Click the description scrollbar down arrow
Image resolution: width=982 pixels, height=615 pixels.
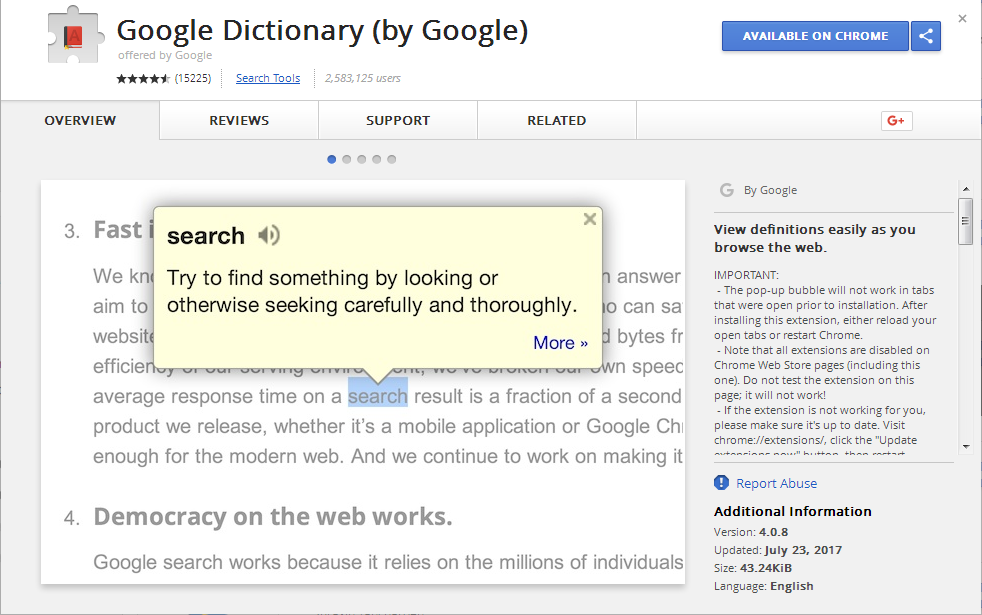tap(966, 447)
